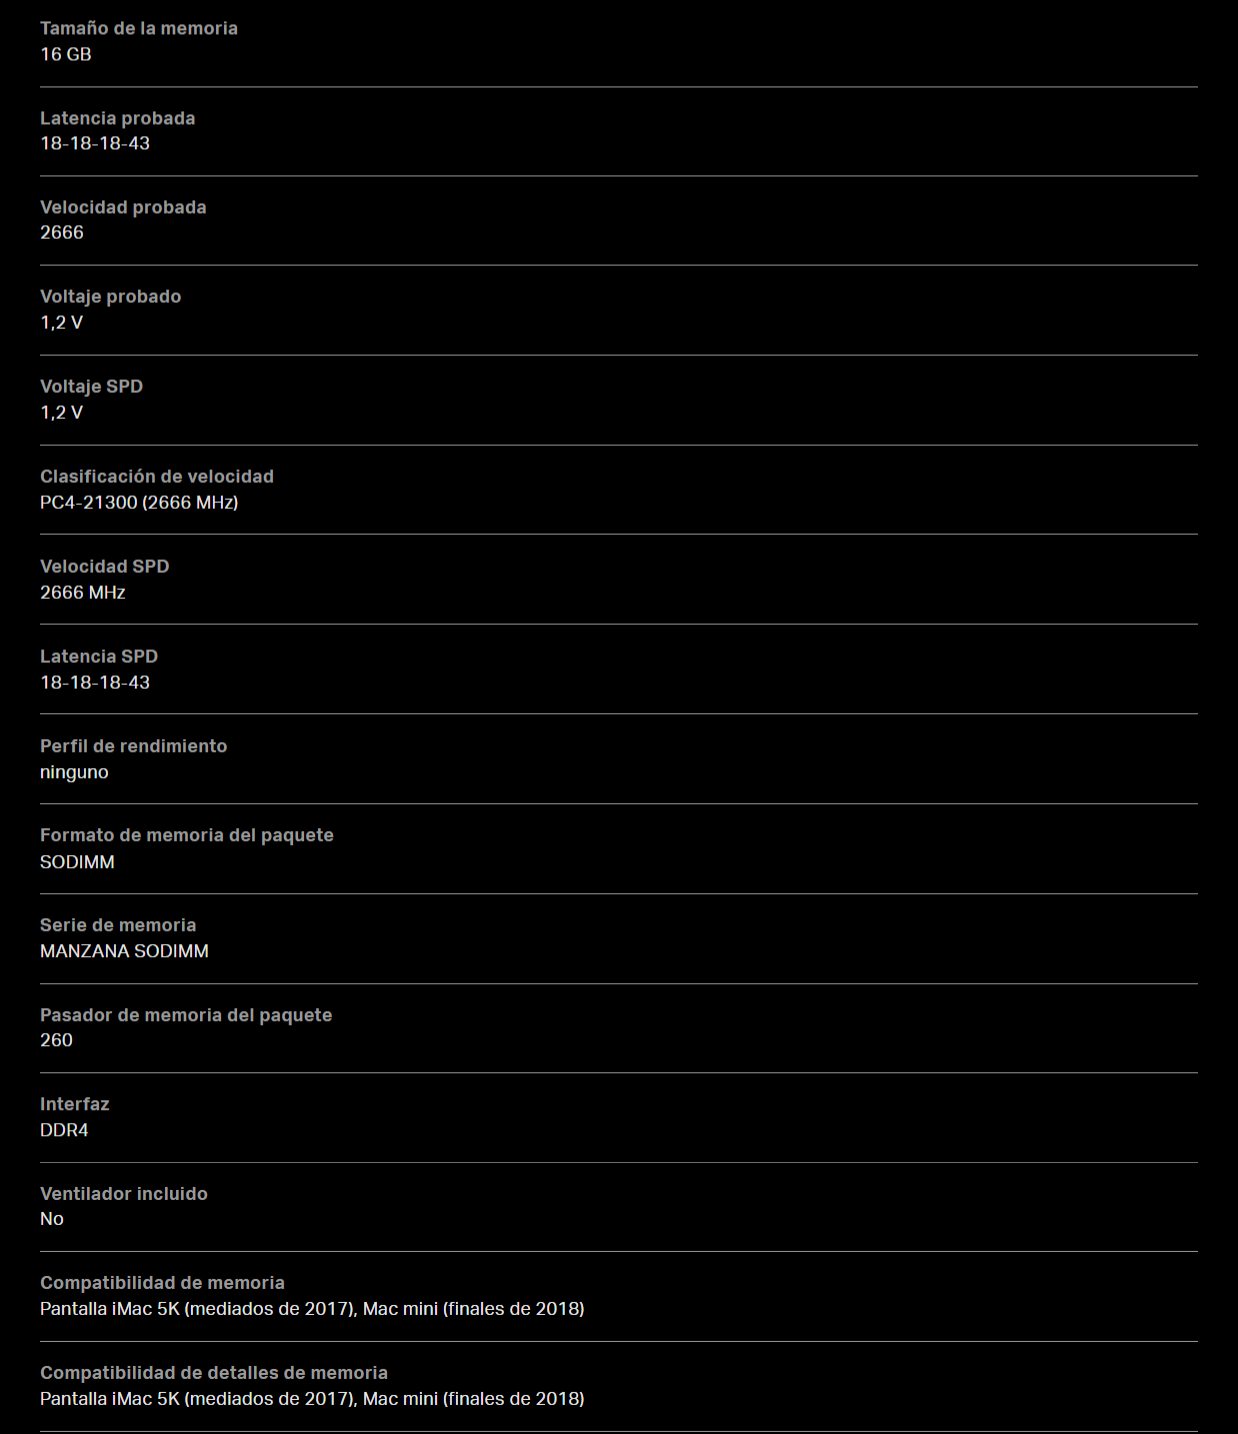Click the 'Latencia SPD' heading

click(x=99, y=656)
